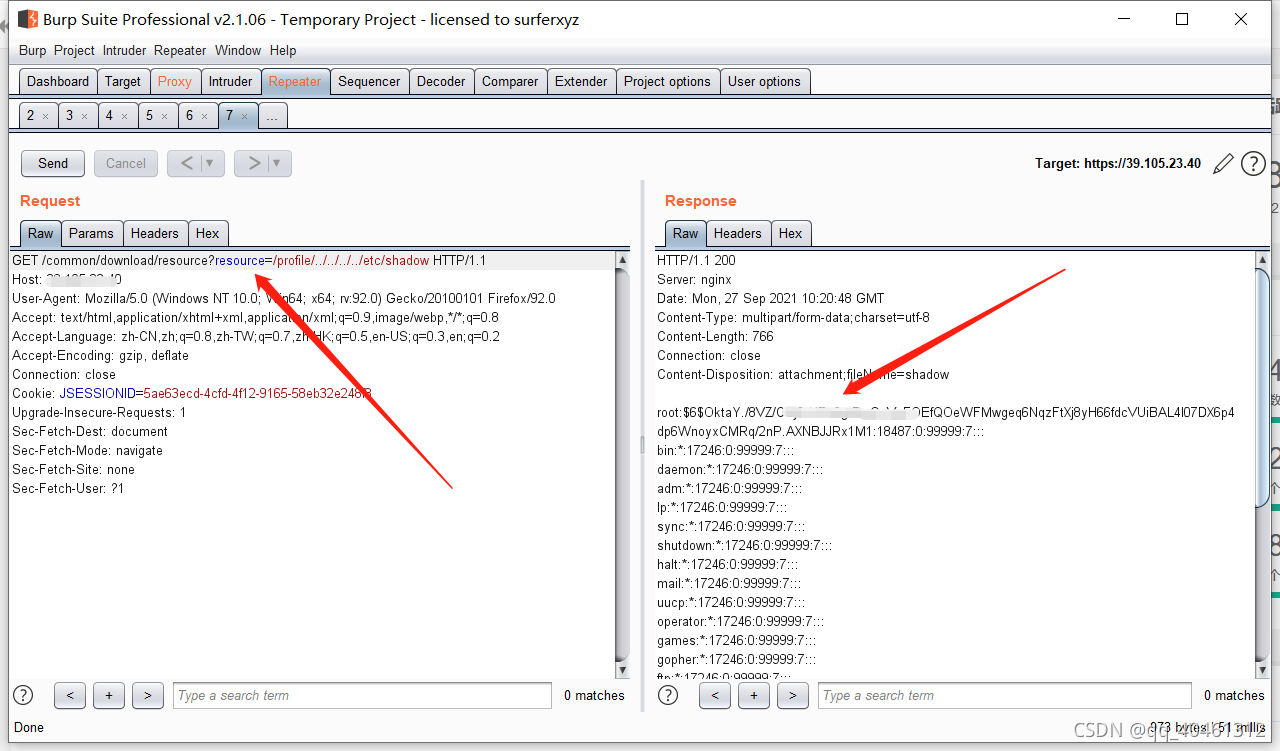Open the Repeater menu

(x=180, y=50)
